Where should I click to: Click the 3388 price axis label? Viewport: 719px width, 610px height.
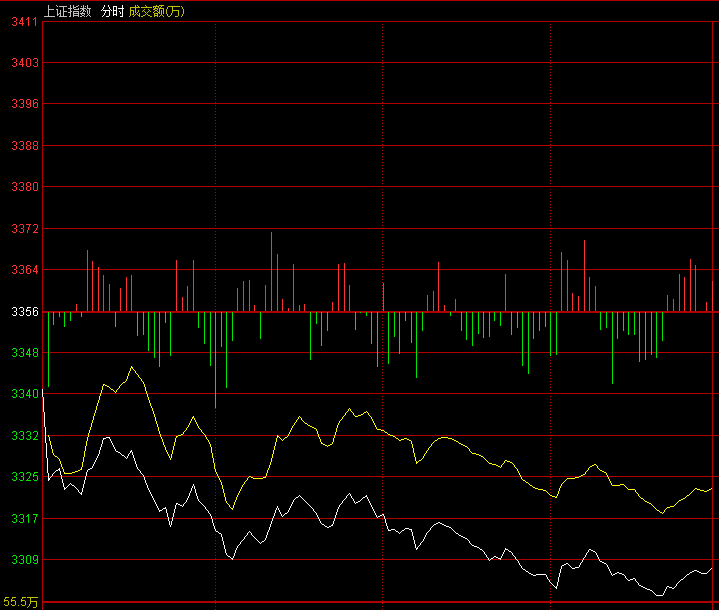(x=25, y=145)
